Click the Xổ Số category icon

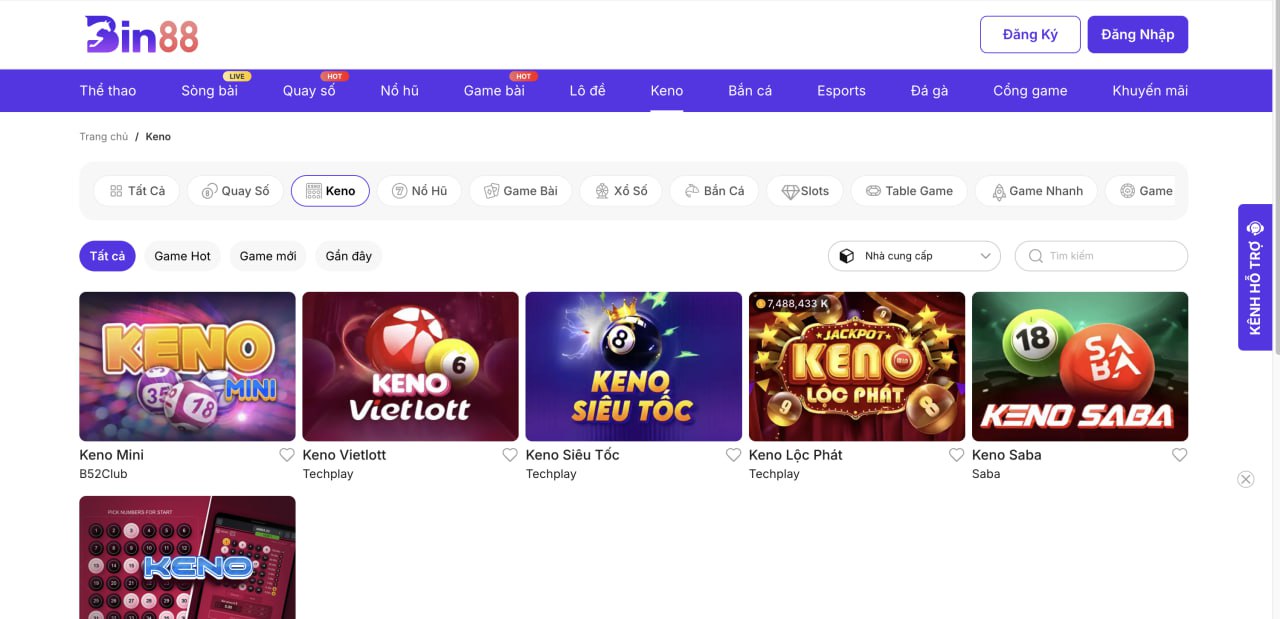[601, 191]
